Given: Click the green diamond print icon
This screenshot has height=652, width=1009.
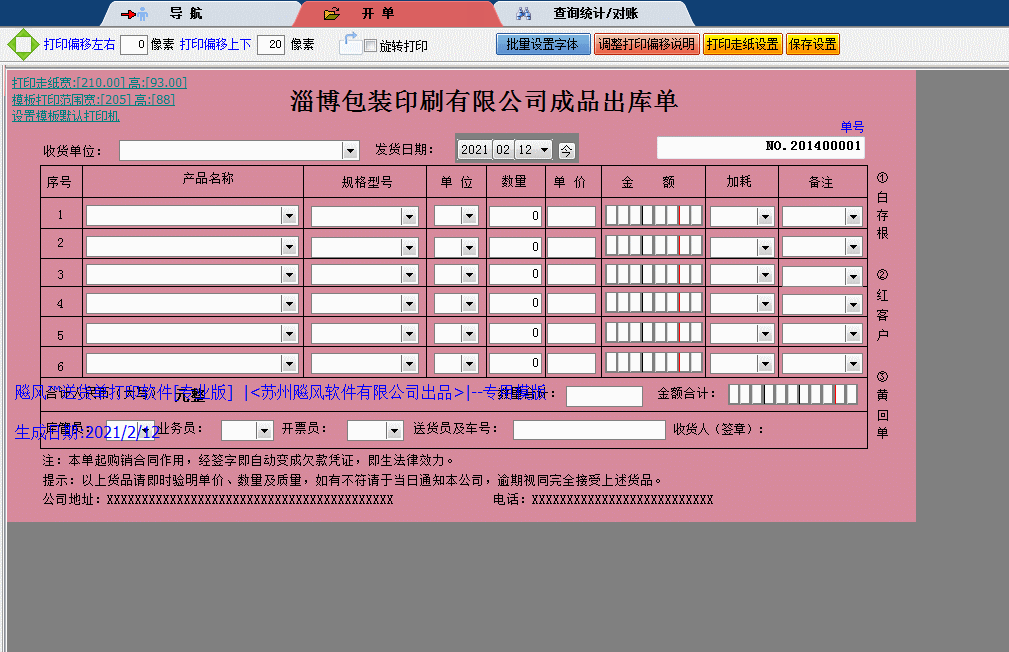Looking at the screenshot, I should (x=20, y=44).
